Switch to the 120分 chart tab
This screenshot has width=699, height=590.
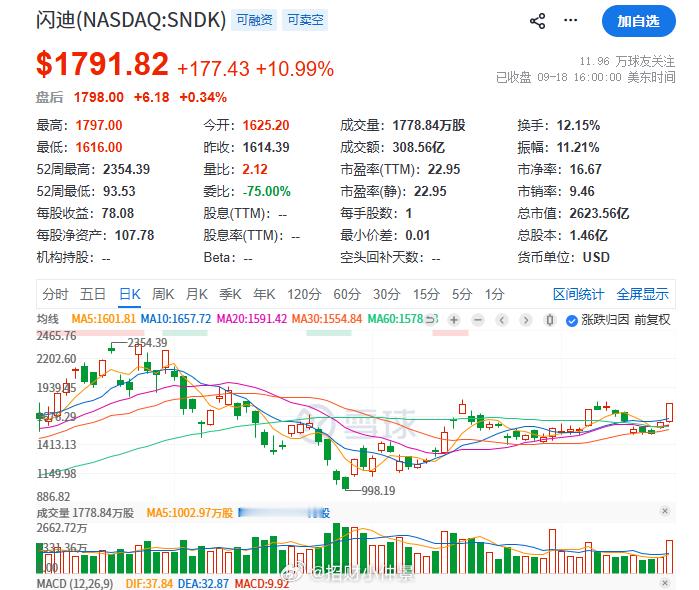click(x=304, y=294)
